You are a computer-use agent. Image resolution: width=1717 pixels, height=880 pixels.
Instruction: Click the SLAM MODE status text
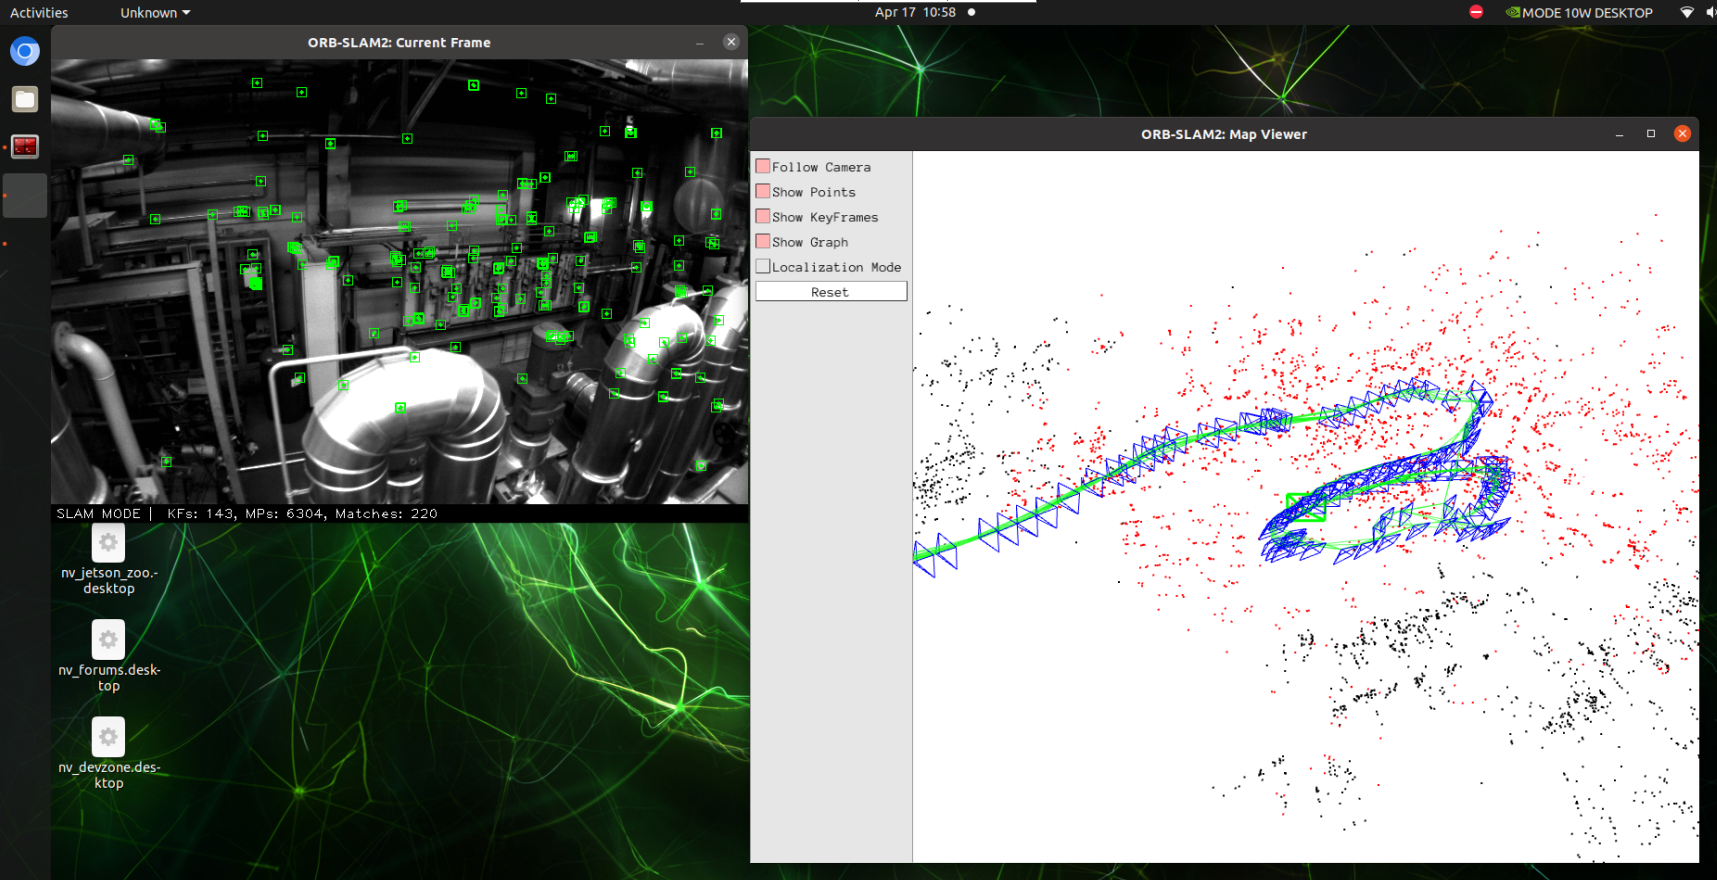[x=98, y=513]
